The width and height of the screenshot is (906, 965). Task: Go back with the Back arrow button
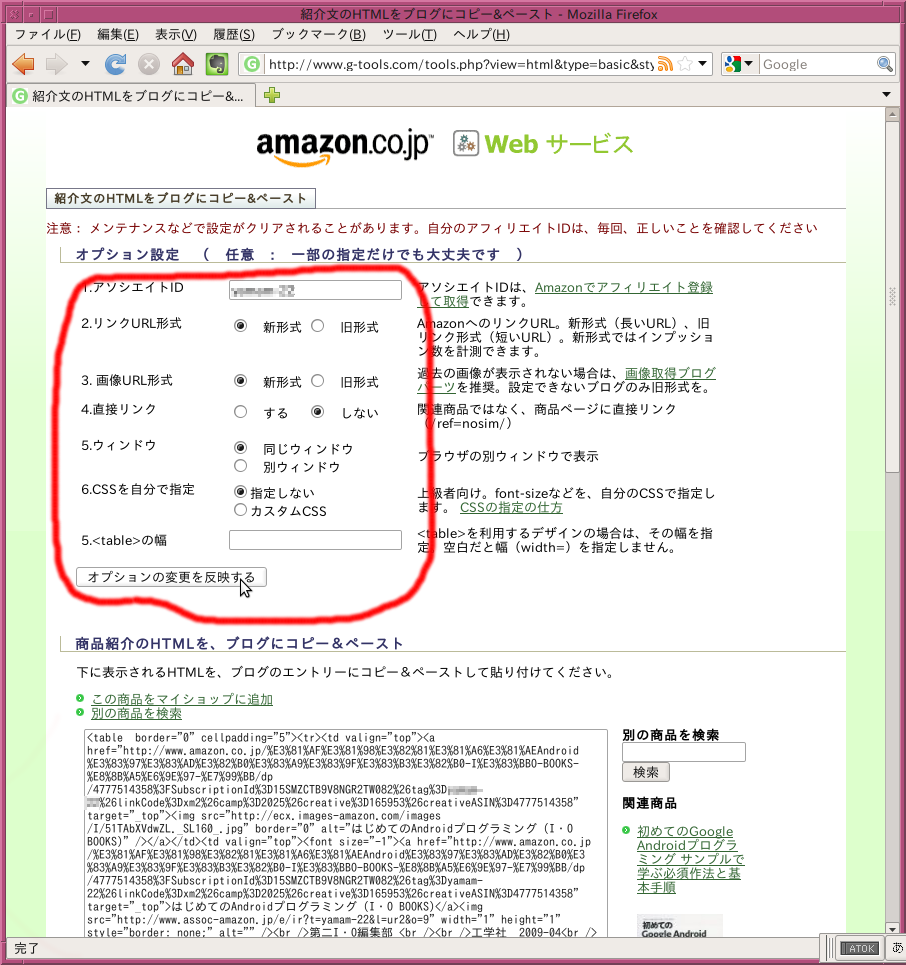coord(23,64)
